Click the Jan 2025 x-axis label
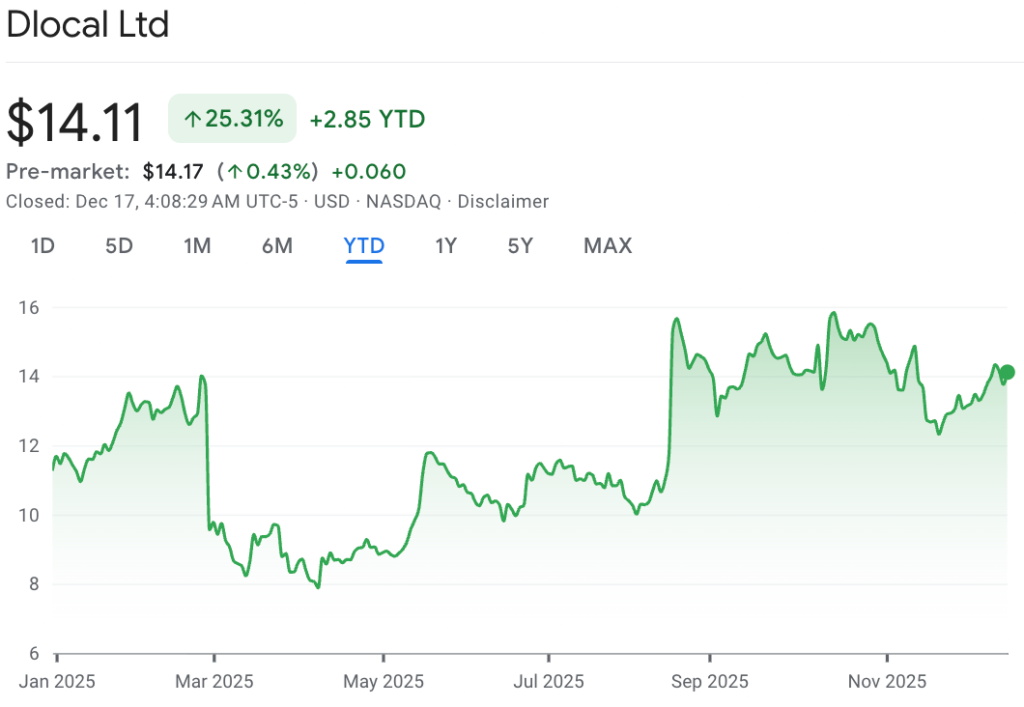Image resolution: width=1024 pixels, height=707 pixels. [x=58, y=681]
